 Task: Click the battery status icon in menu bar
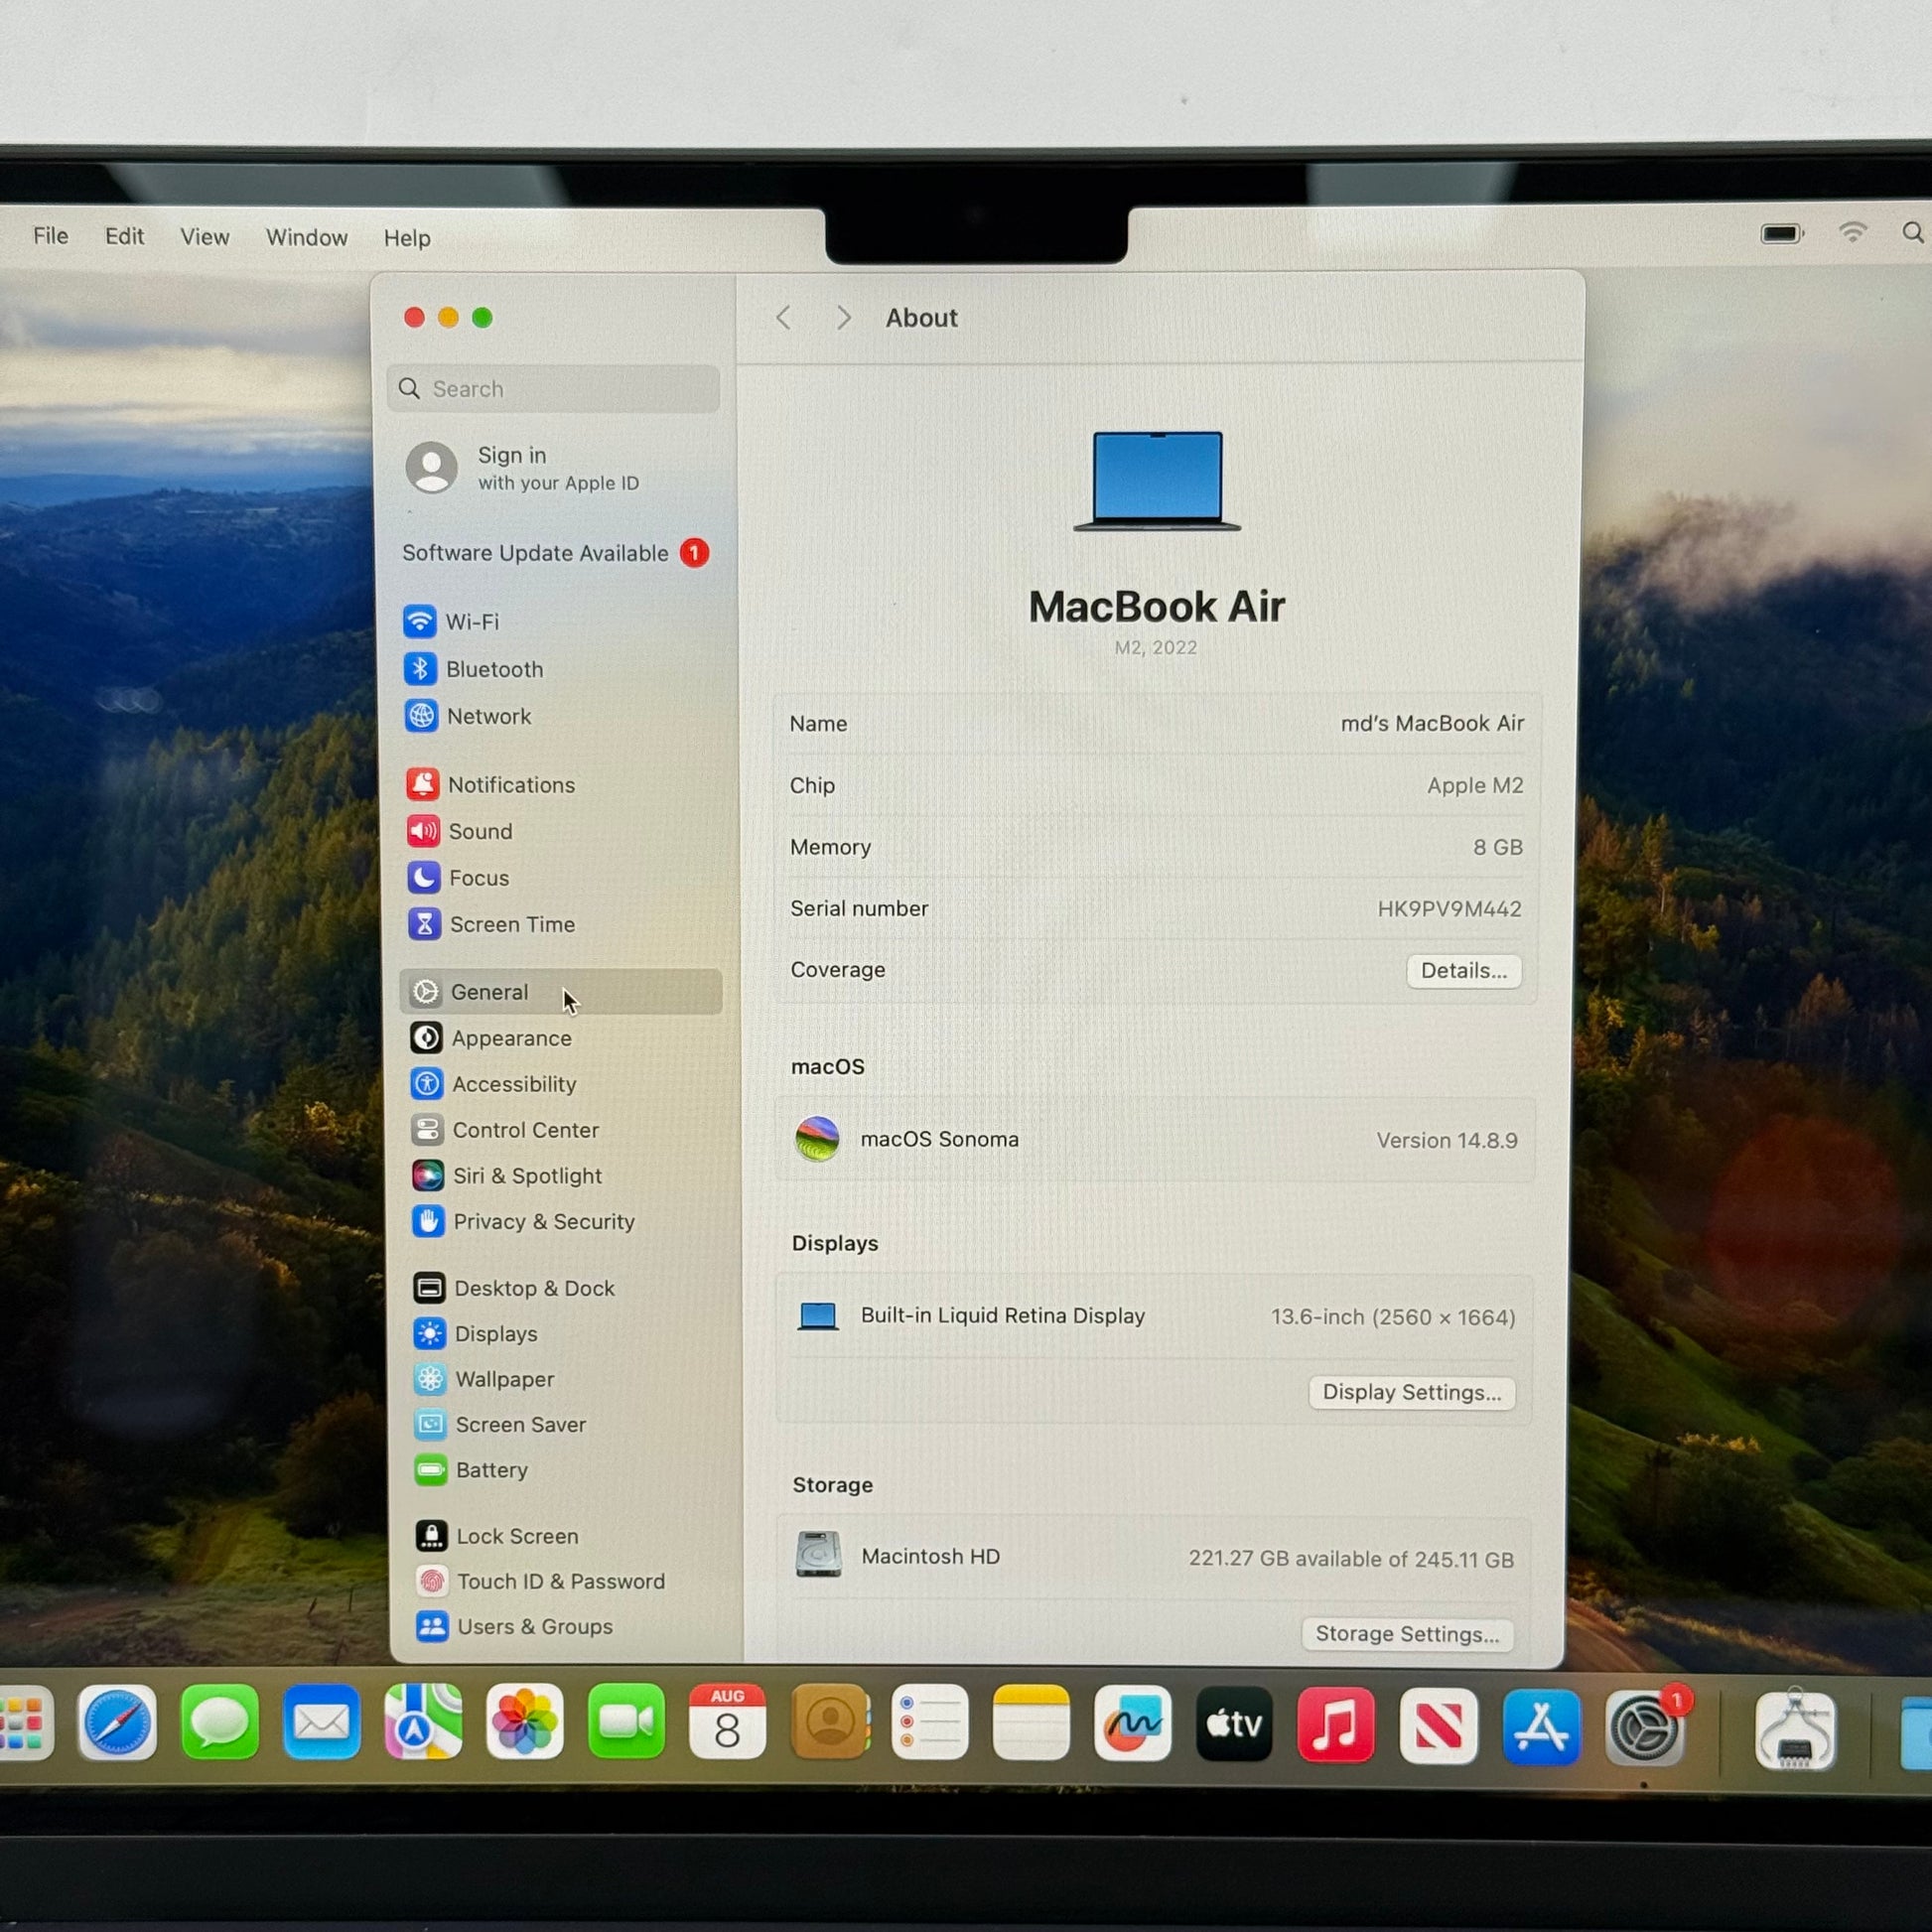[x=1782, y=234]
